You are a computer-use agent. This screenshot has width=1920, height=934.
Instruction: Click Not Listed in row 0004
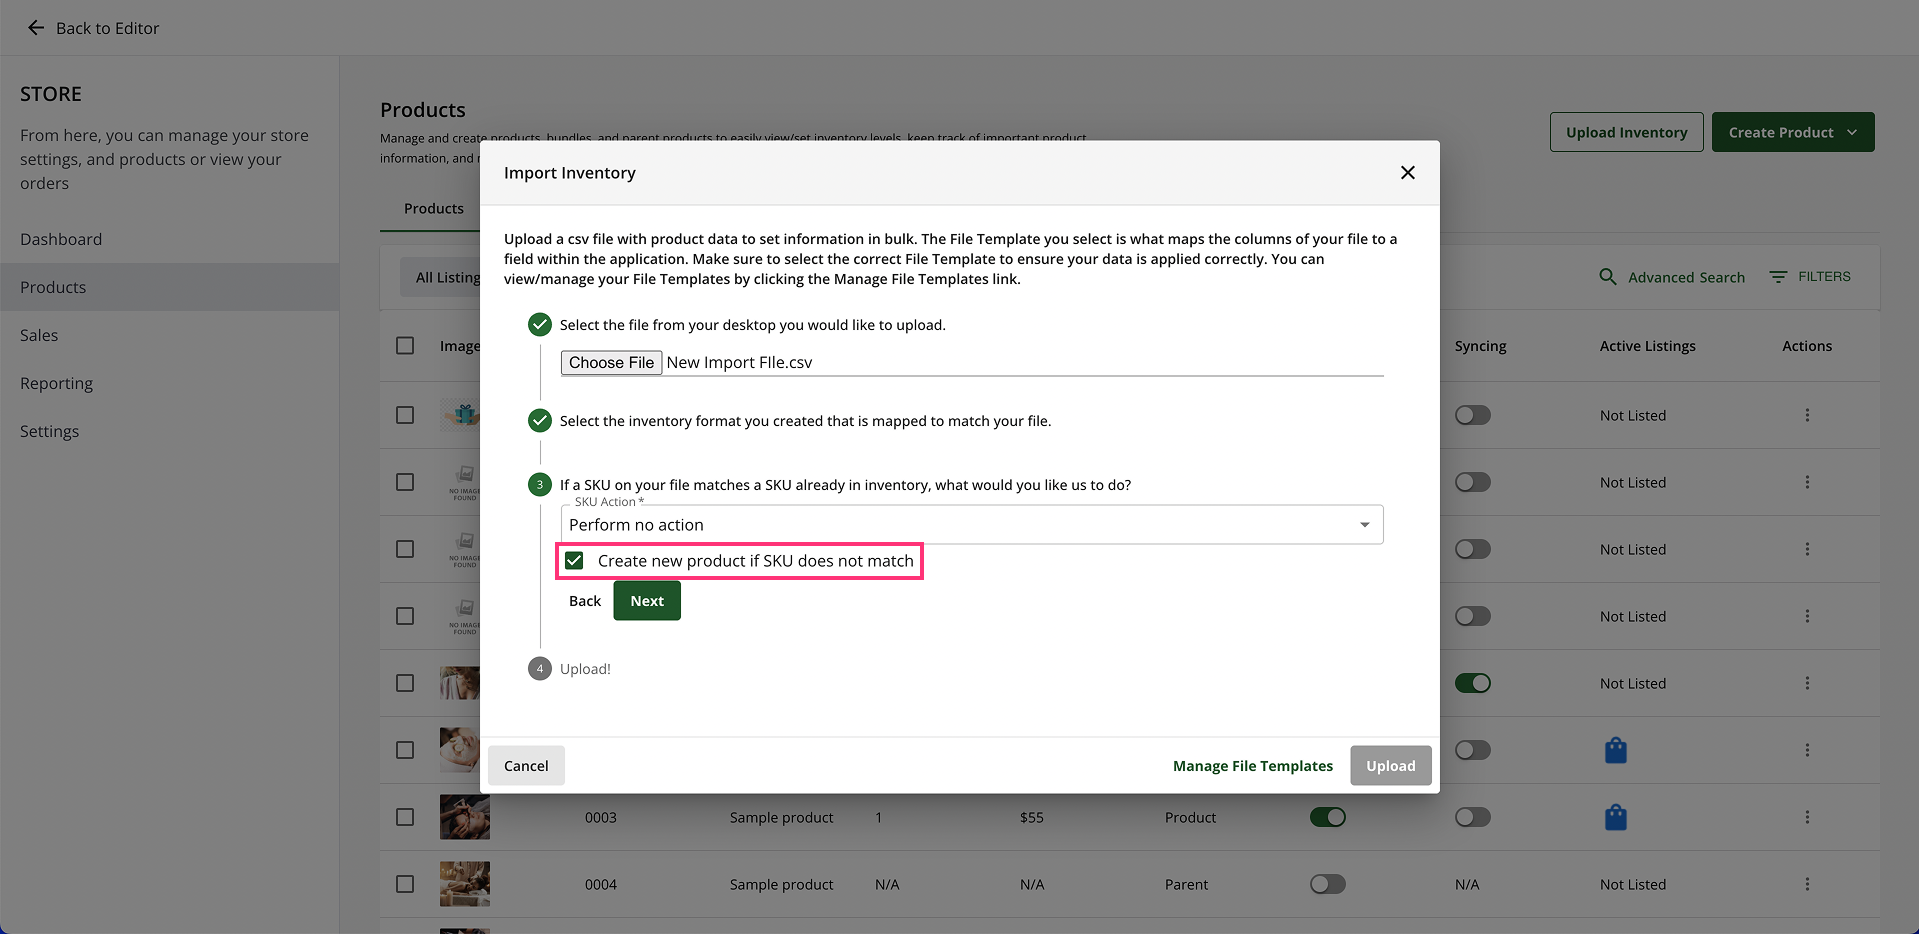click(x=1633, y=885)
